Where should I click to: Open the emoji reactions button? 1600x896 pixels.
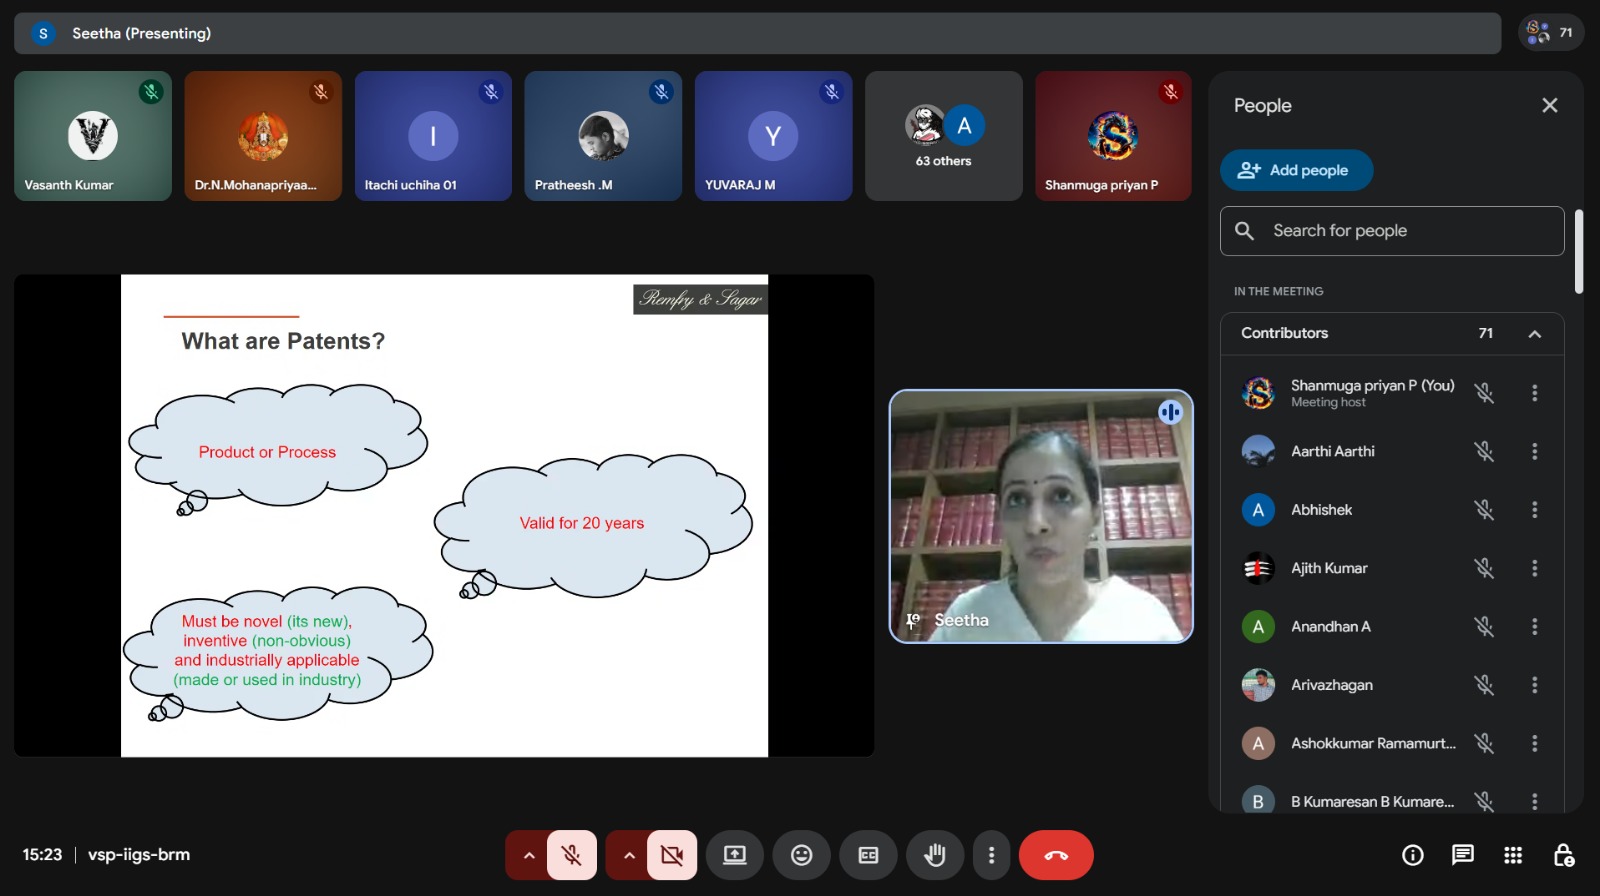click(801, 855)
